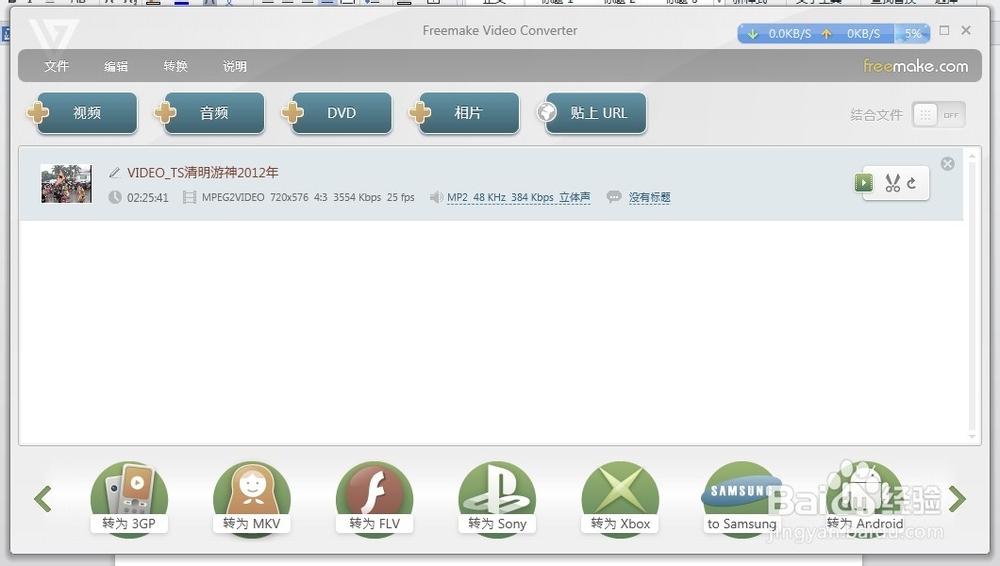The height and width of the screenshot is (566, 1000).
Task: Play the video with green play icon
Action: pyautogui.click(x=864, y=183)
